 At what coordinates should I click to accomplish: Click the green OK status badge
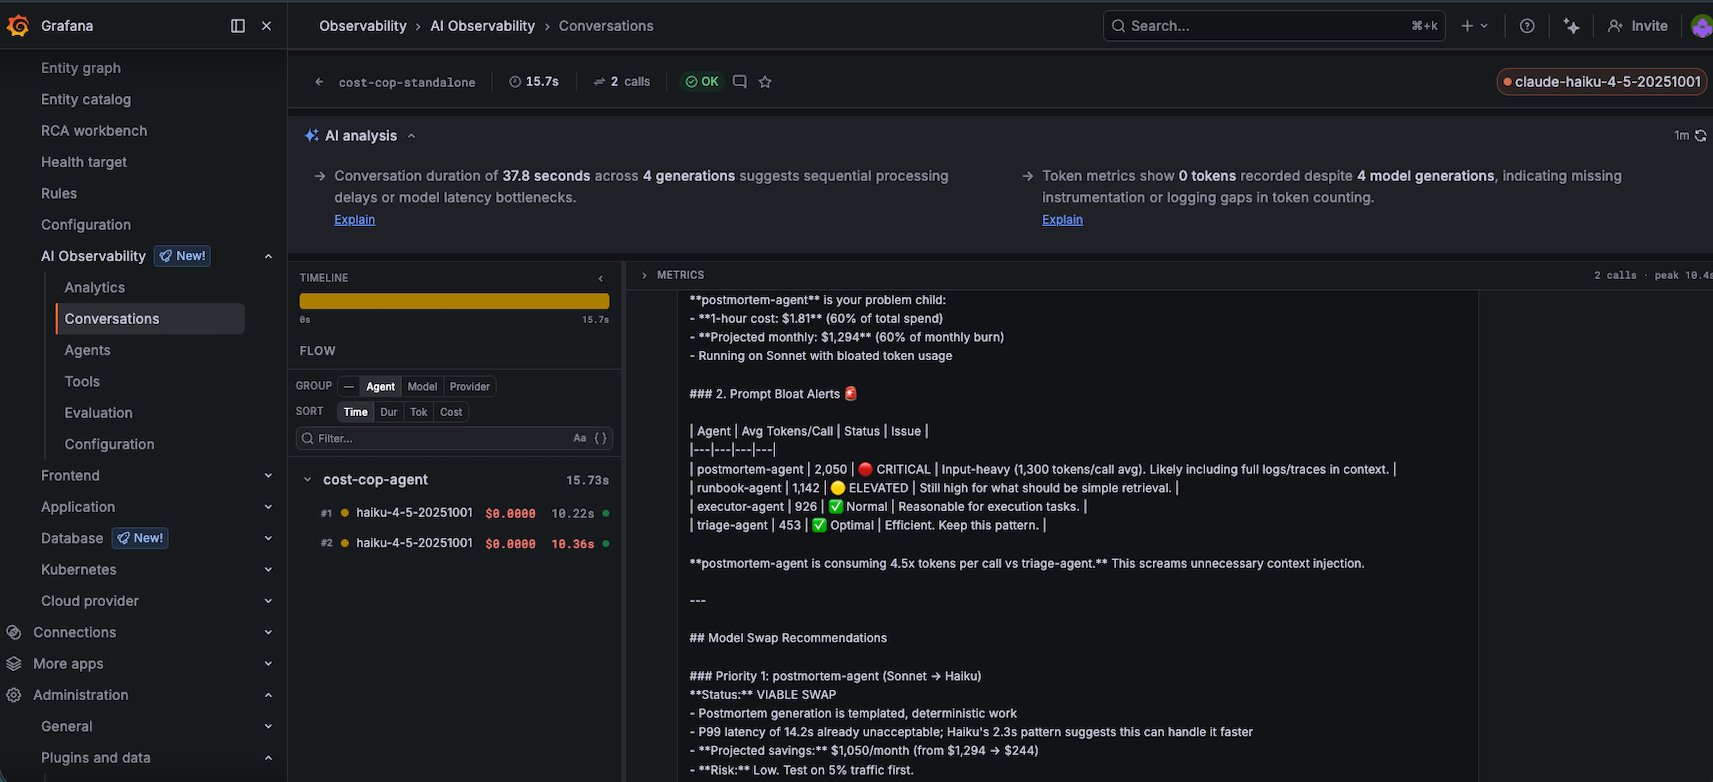click(702, 82)
